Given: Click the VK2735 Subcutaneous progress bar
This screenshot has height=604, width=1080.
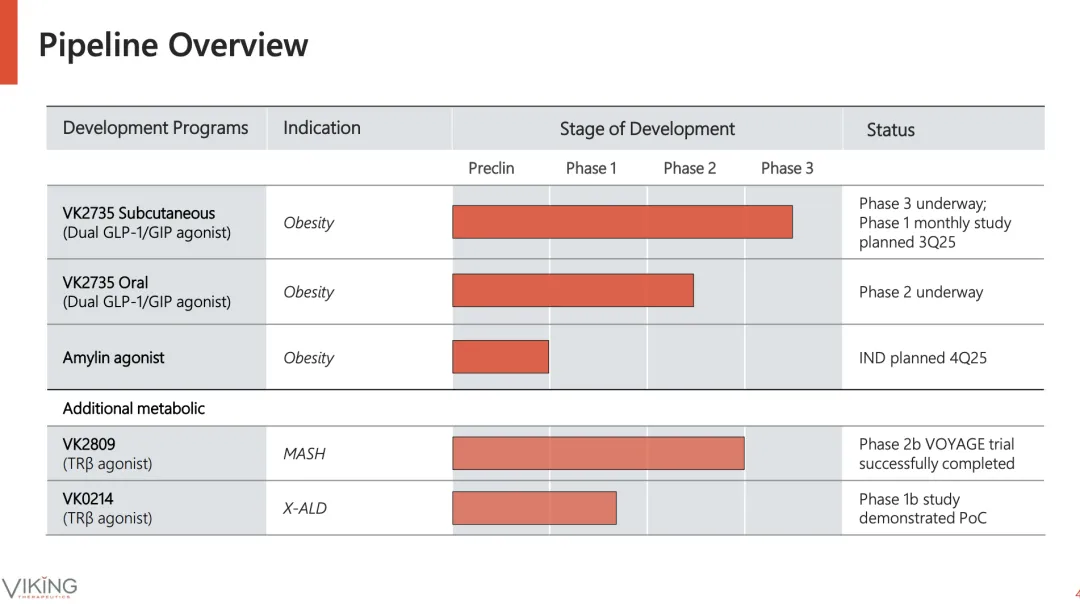Looking at the screenshot, I should point(622,222).
